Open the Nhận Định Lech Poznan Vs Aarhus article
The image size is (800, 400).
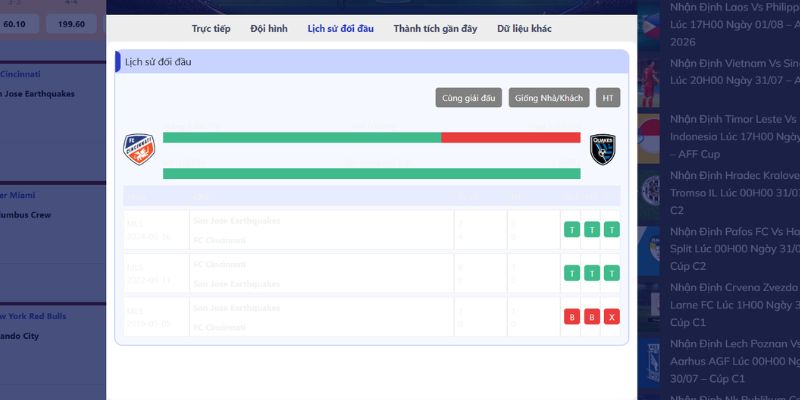735,361
